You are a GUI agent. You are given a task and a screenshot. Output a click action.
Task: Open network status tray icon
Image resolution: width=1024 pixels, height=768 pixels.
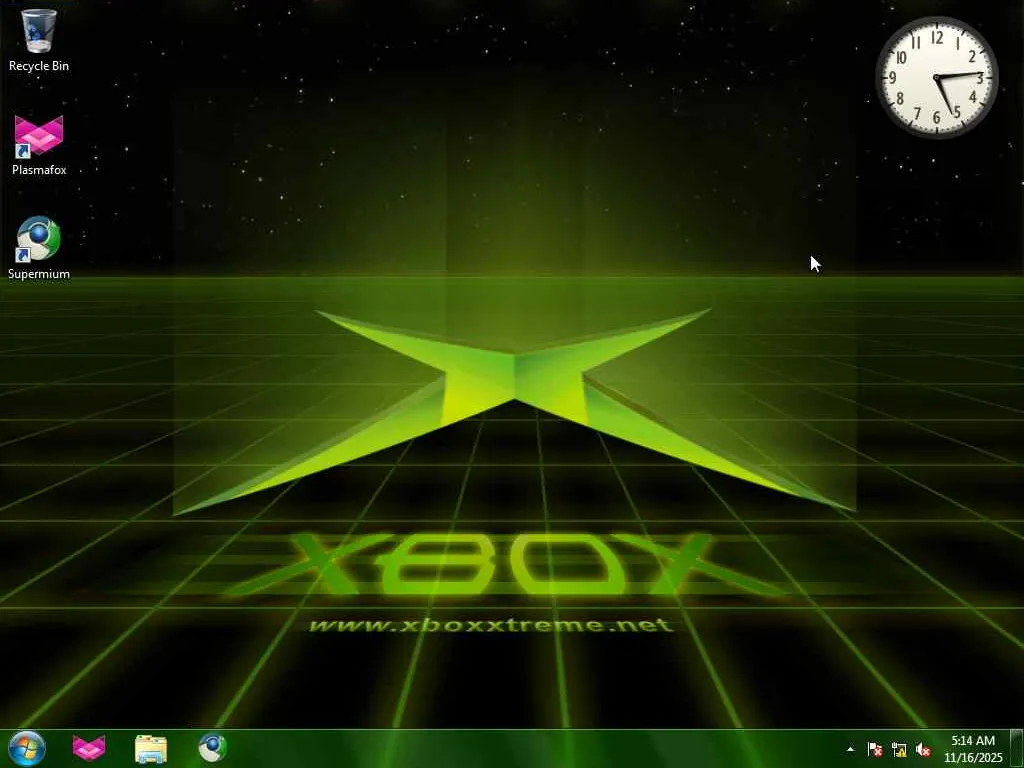[x=899, y=749]
